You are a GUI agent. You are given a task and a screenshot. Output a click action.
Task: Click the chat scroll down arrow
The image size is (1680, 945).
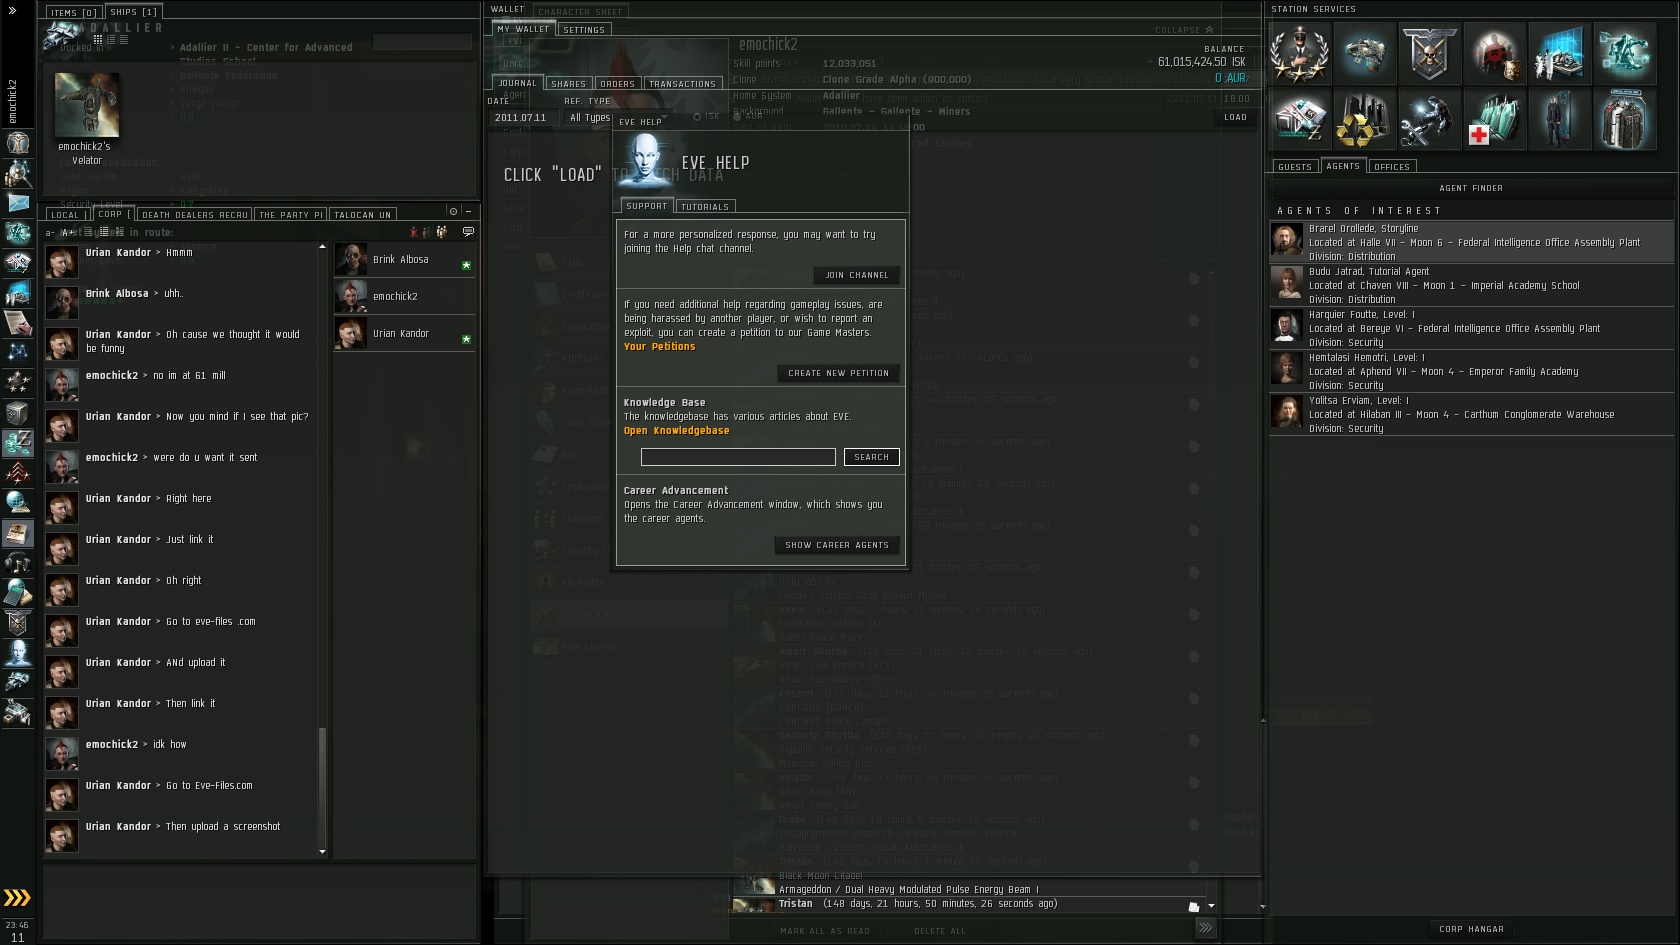tap(322, 852)
